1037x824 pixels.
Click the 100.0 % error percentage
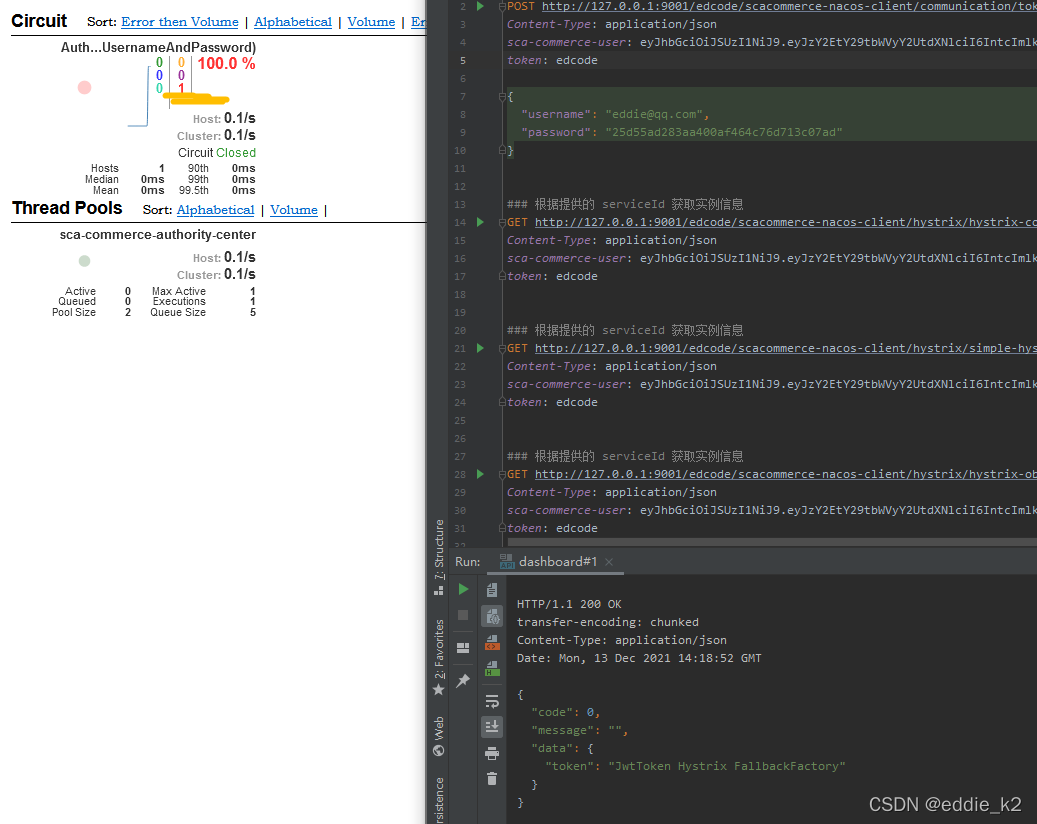pos(226,63)
